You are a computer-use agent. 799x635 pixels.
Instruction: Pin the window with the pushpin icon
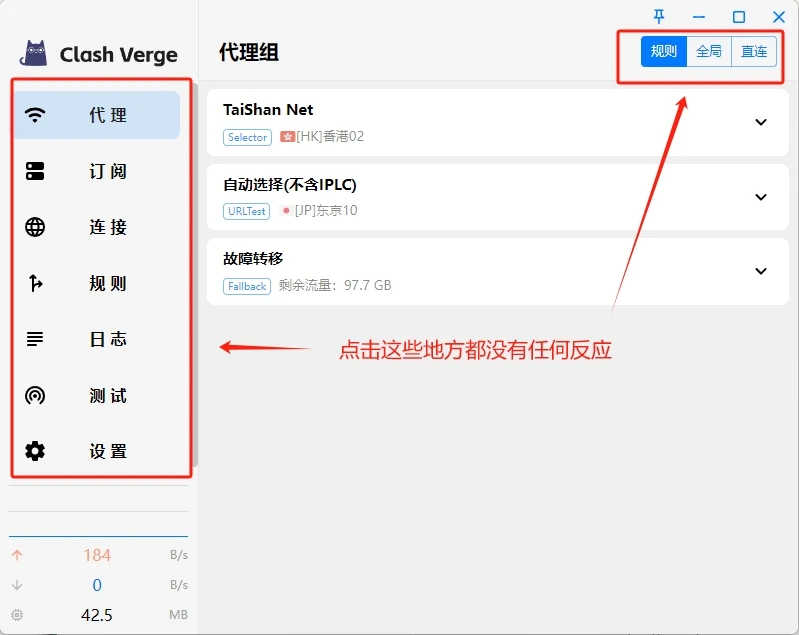coord(659,17)
